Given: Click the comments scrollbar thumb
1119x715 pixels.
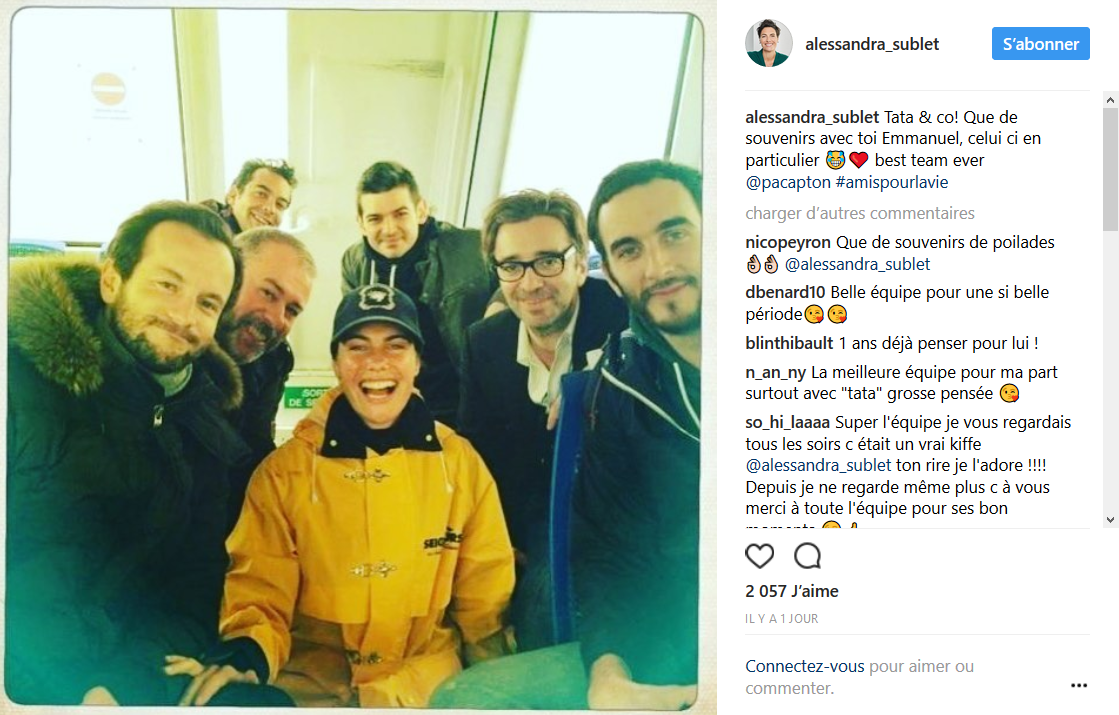Looking at the screenshot, I should [1110, 170].
